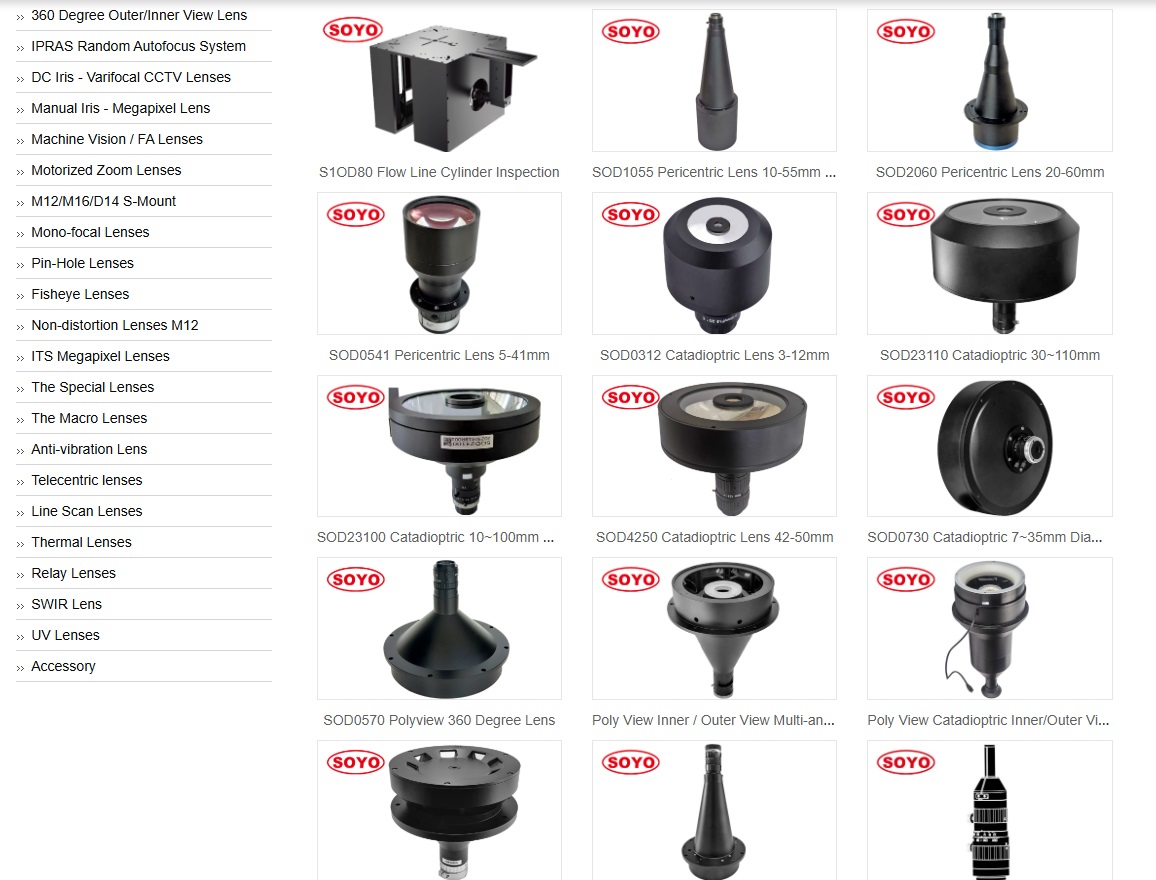Select the Machine Vision / FA Lenses category
This screenshot has width=1156, height=880.
tap(116, 139)
